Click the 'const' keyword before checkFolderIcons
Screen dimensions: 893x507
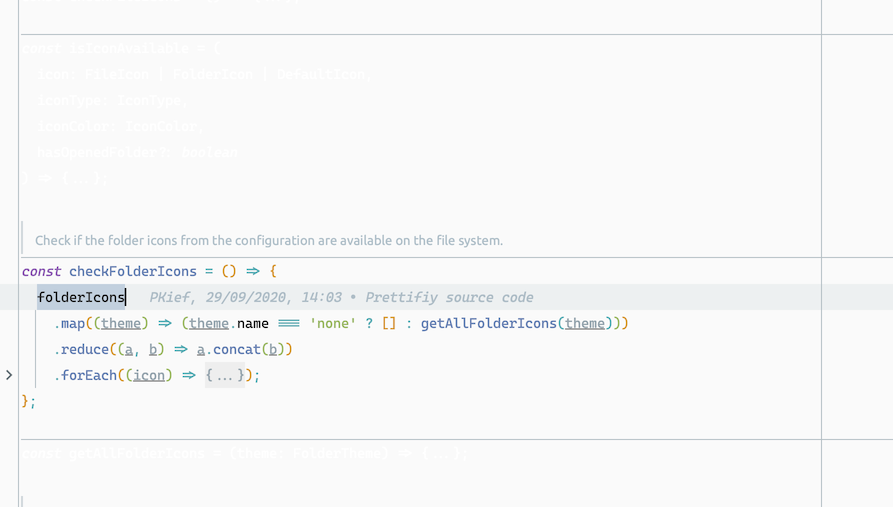point(42,271)
